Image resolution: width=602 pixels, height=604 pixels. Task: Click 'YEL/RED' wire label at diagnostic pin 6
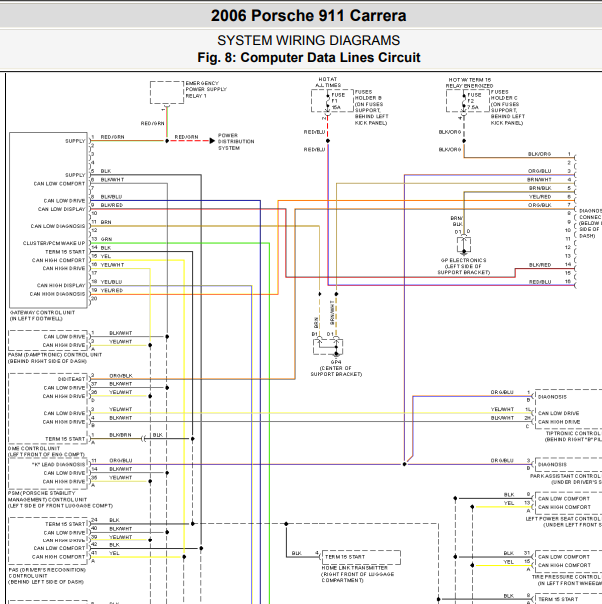540,196
